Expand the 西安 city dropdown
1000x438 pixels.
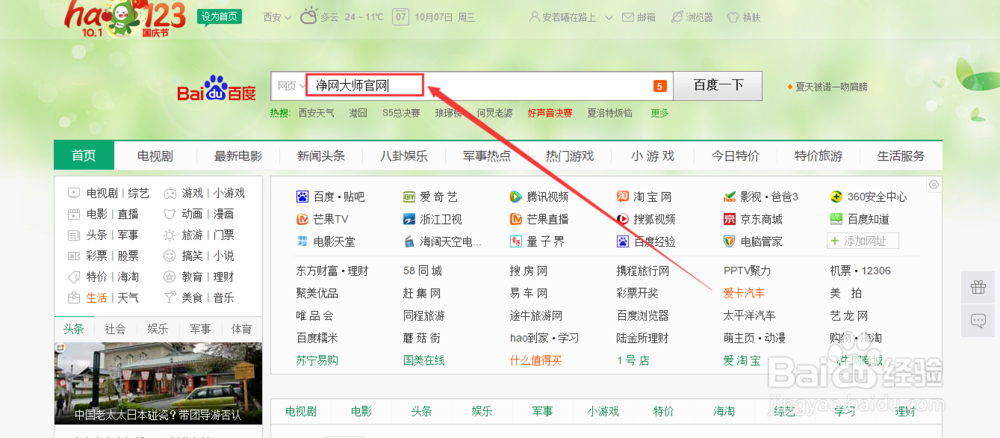click(x=277, y=17)
